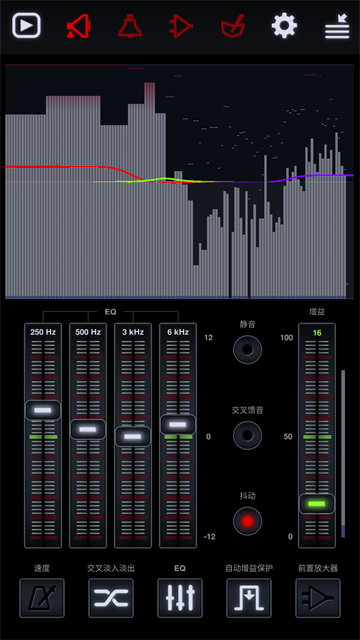360x640 pixels.
Task: Open settings via the gear icon
Action: (x=284, y=26)
